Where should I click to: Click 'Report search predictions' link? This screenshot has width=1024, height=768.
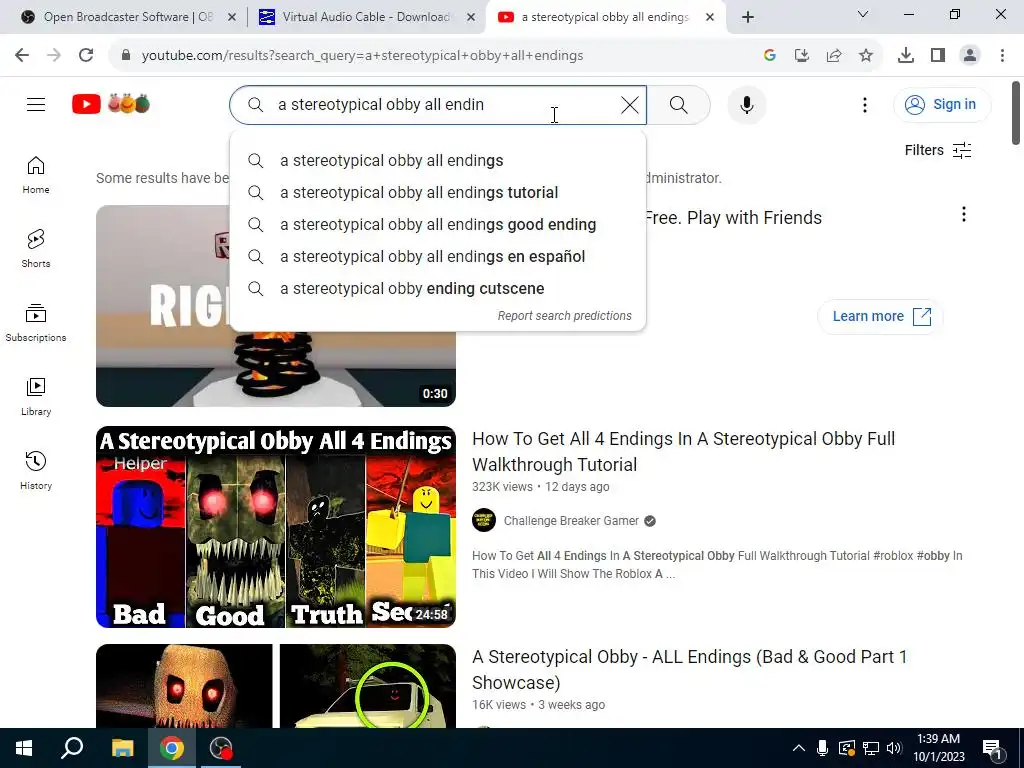coord(564,316)
